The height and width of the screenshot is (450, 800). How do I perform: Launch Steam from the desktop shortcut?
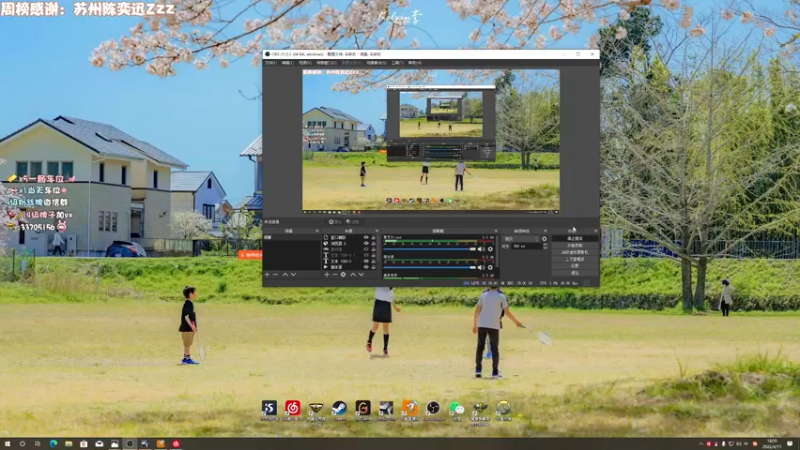coord(339,409)
